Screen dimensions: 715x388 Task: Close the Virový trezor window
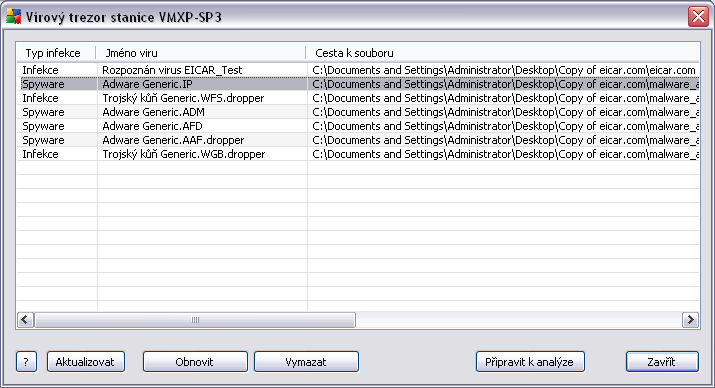[698, 17]
